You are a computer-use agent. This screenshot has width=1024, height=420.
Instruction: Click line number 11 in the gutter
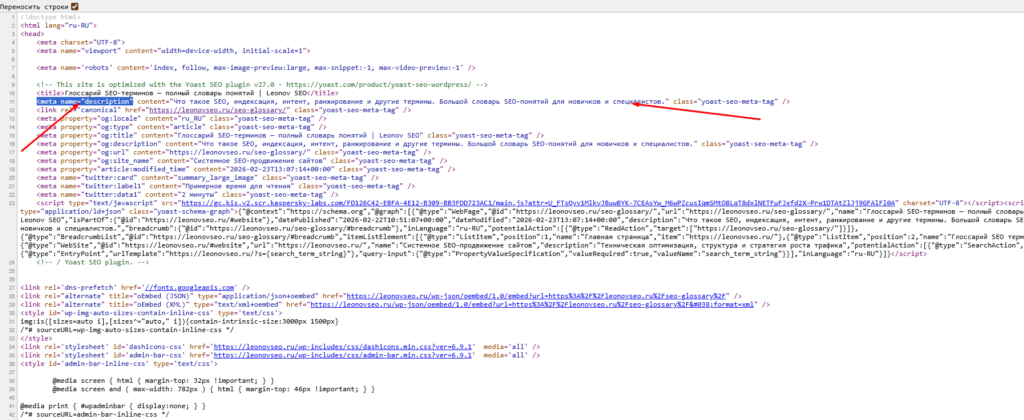12,101
